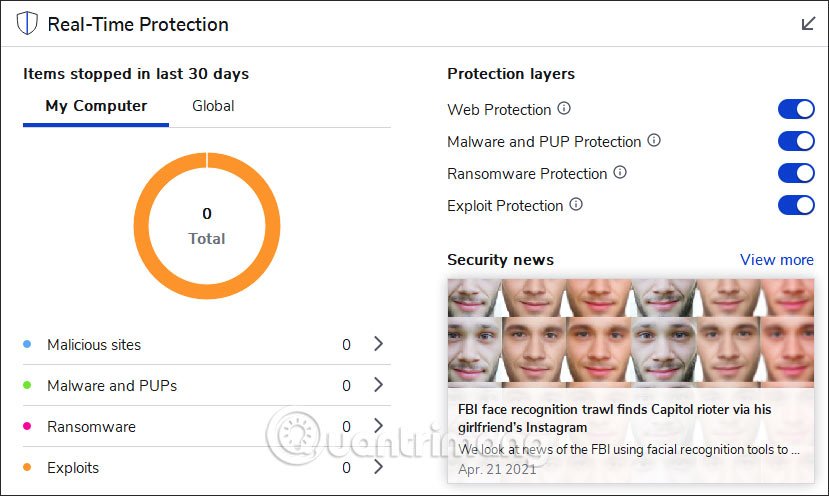Click the Web Protection info icon
Image resolution: width=829 pixels, height=496 pixels.
[564, 109]
